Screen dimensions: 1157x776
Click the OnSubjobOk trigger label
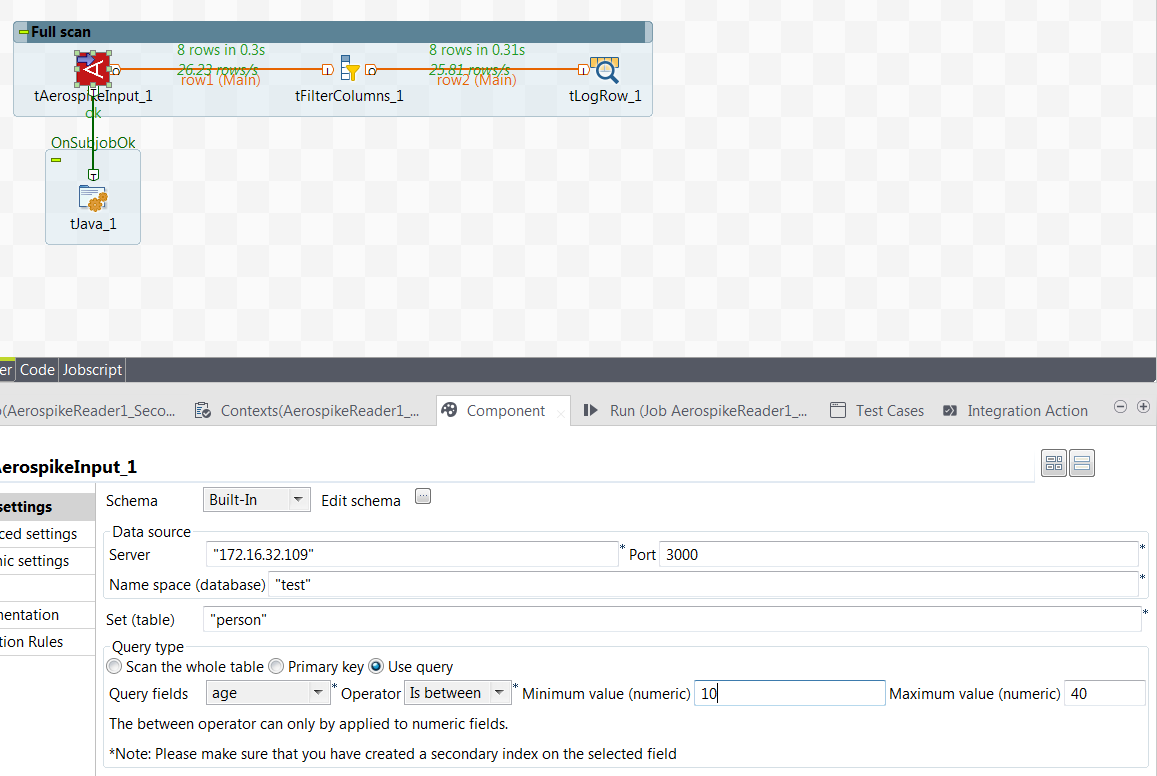coord(93,142)
